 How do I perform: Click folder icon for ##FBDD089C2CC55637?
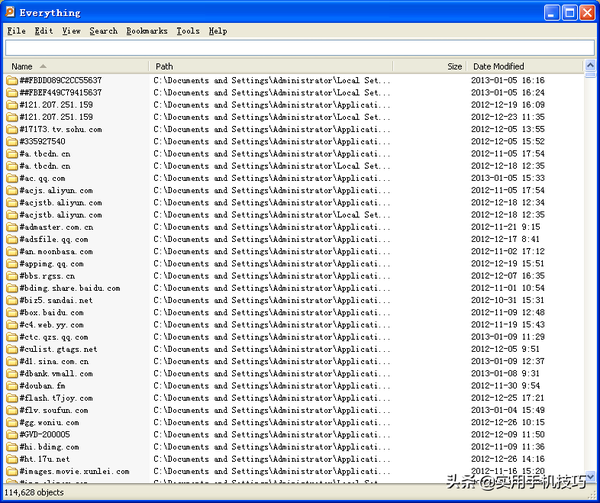click(12, 80)
